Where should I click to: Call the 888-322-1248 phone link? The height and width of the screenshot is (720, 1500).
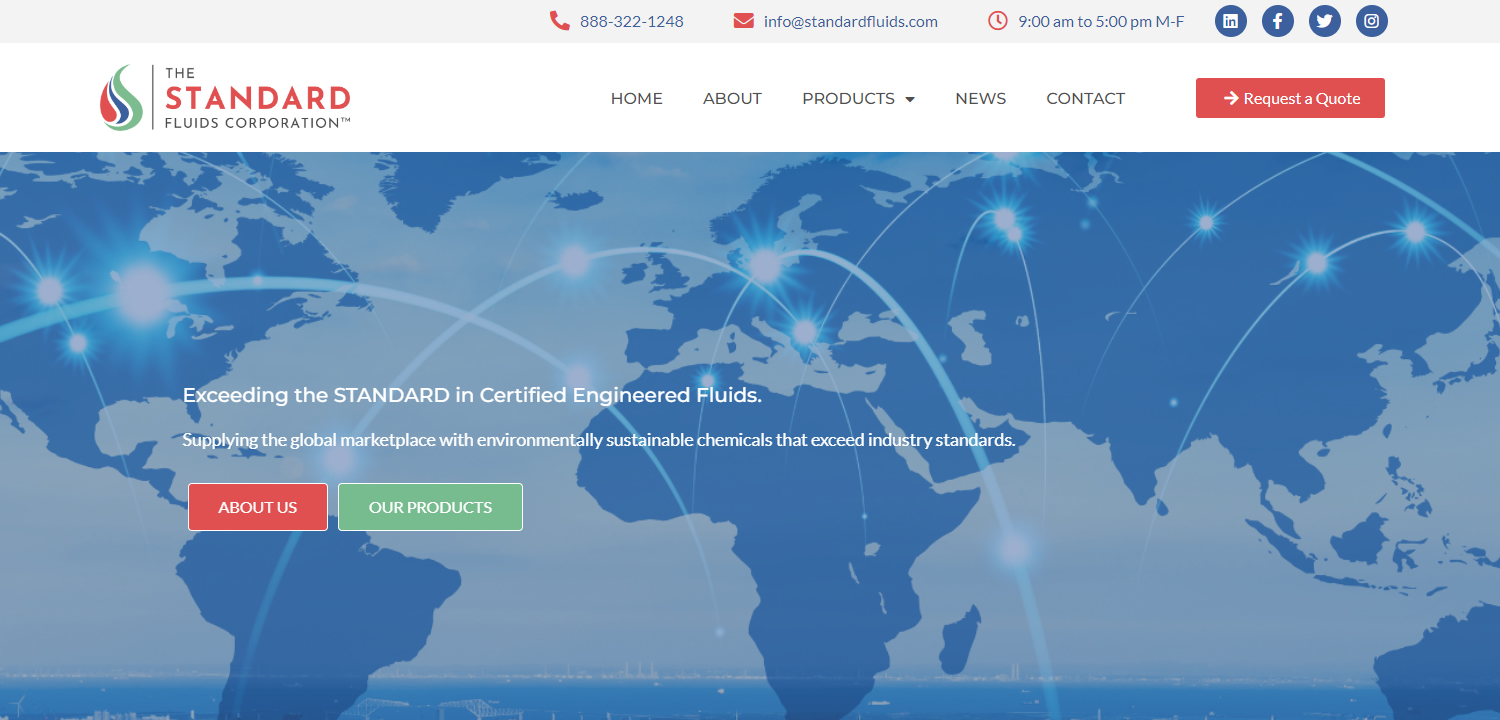point(632,21)
